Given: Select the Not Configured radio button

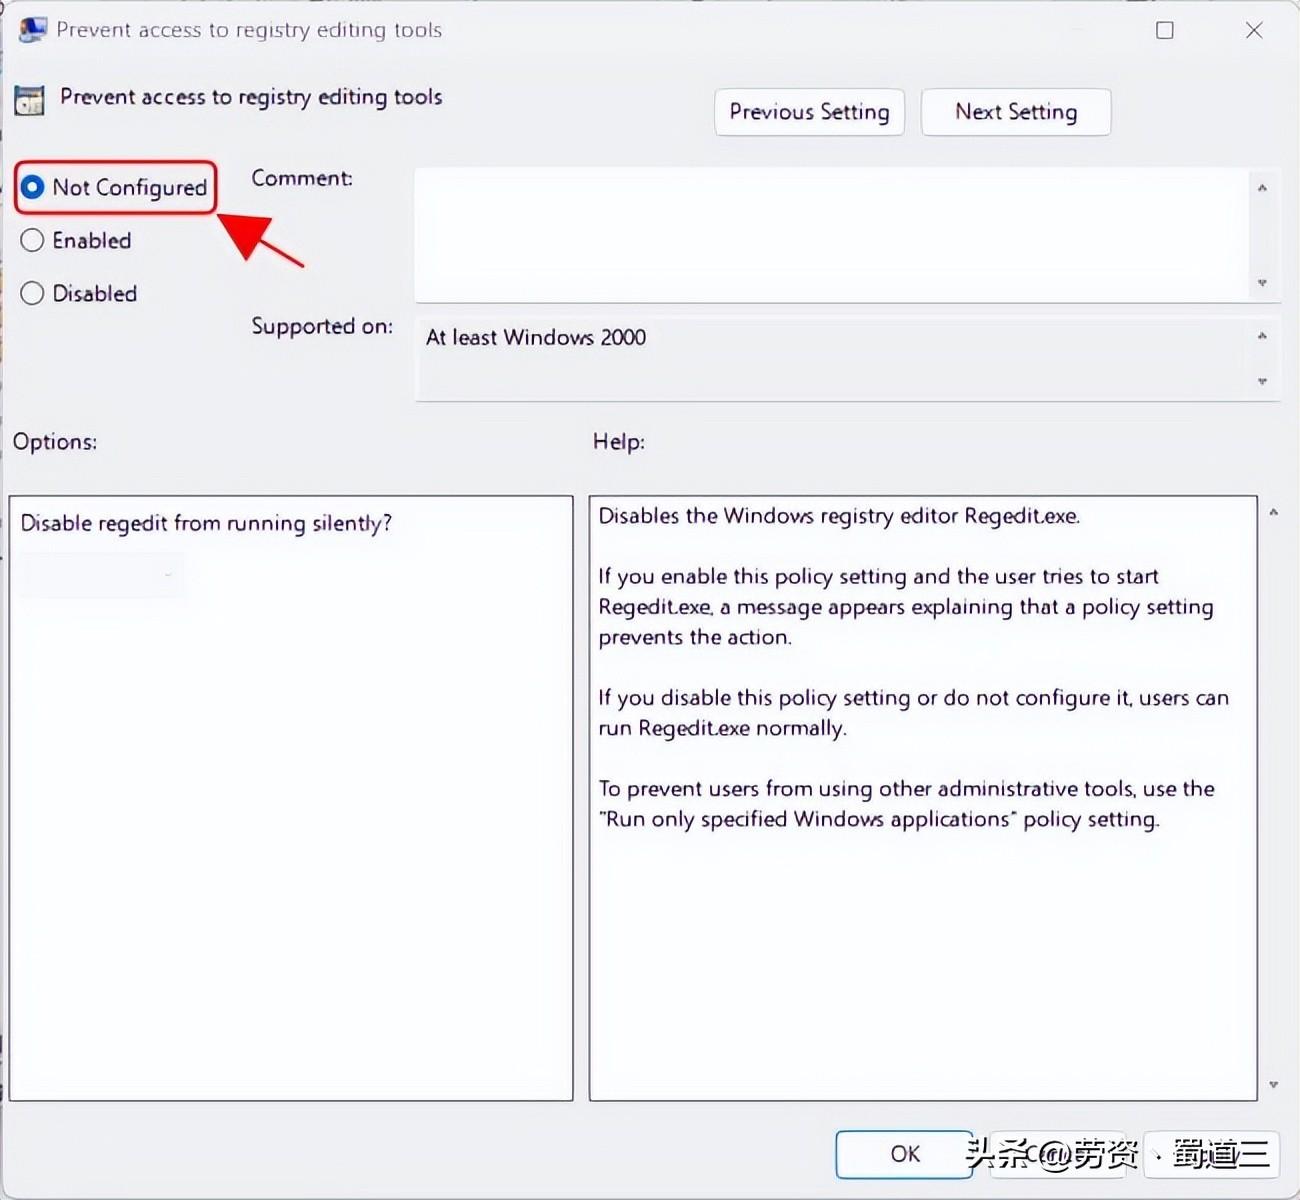Looking at the screenshot, I should pos(33,187).
